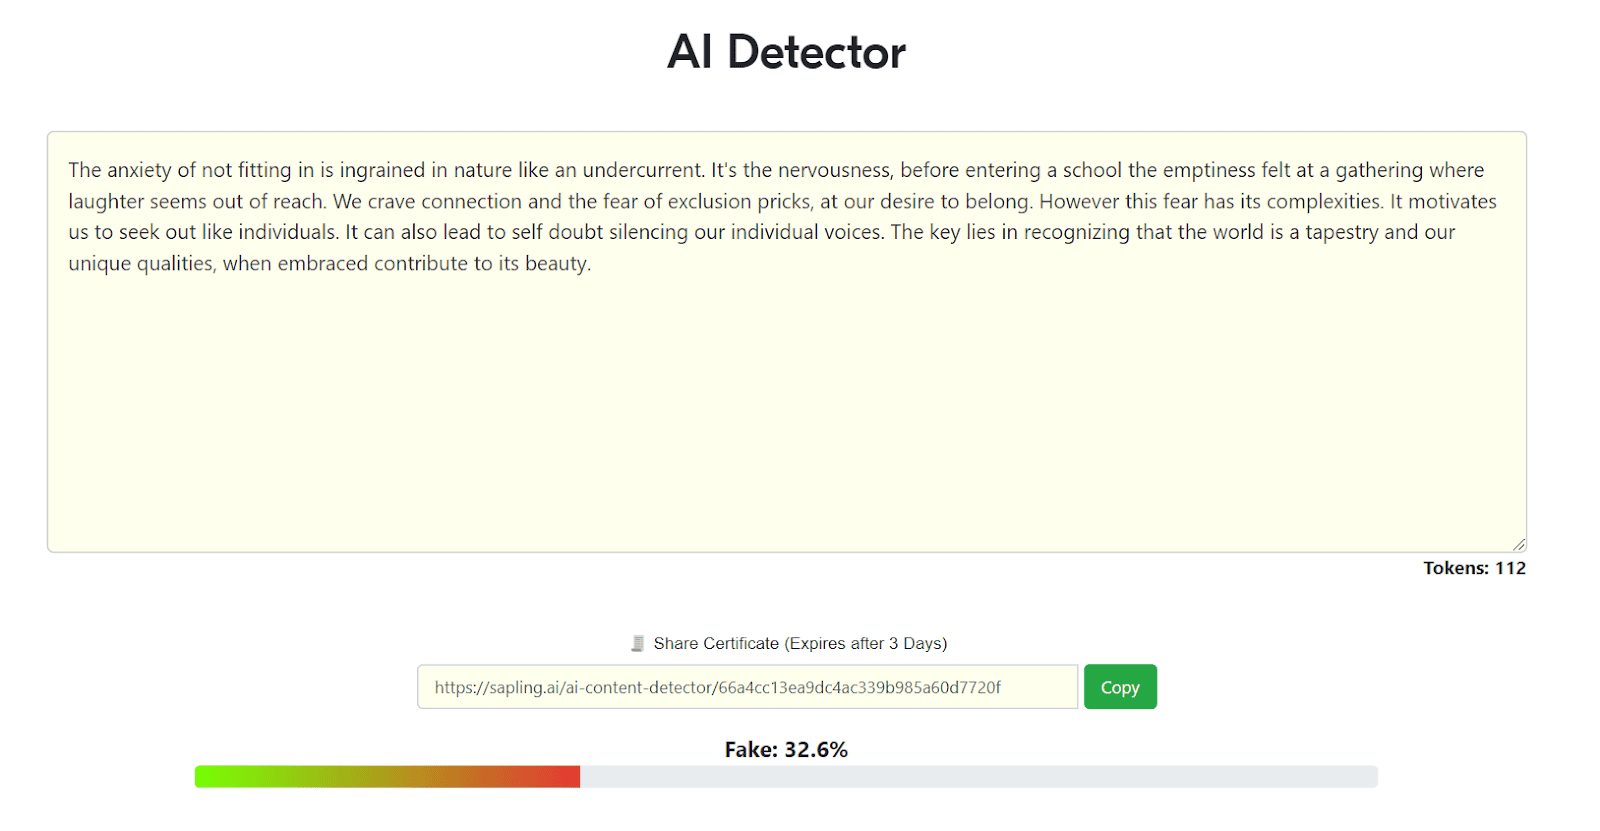Image resolution: width=1600 pixels, height=831 pixels.
Task: Place the cursor after the final word "beauty"
Action: coord(588,264)
